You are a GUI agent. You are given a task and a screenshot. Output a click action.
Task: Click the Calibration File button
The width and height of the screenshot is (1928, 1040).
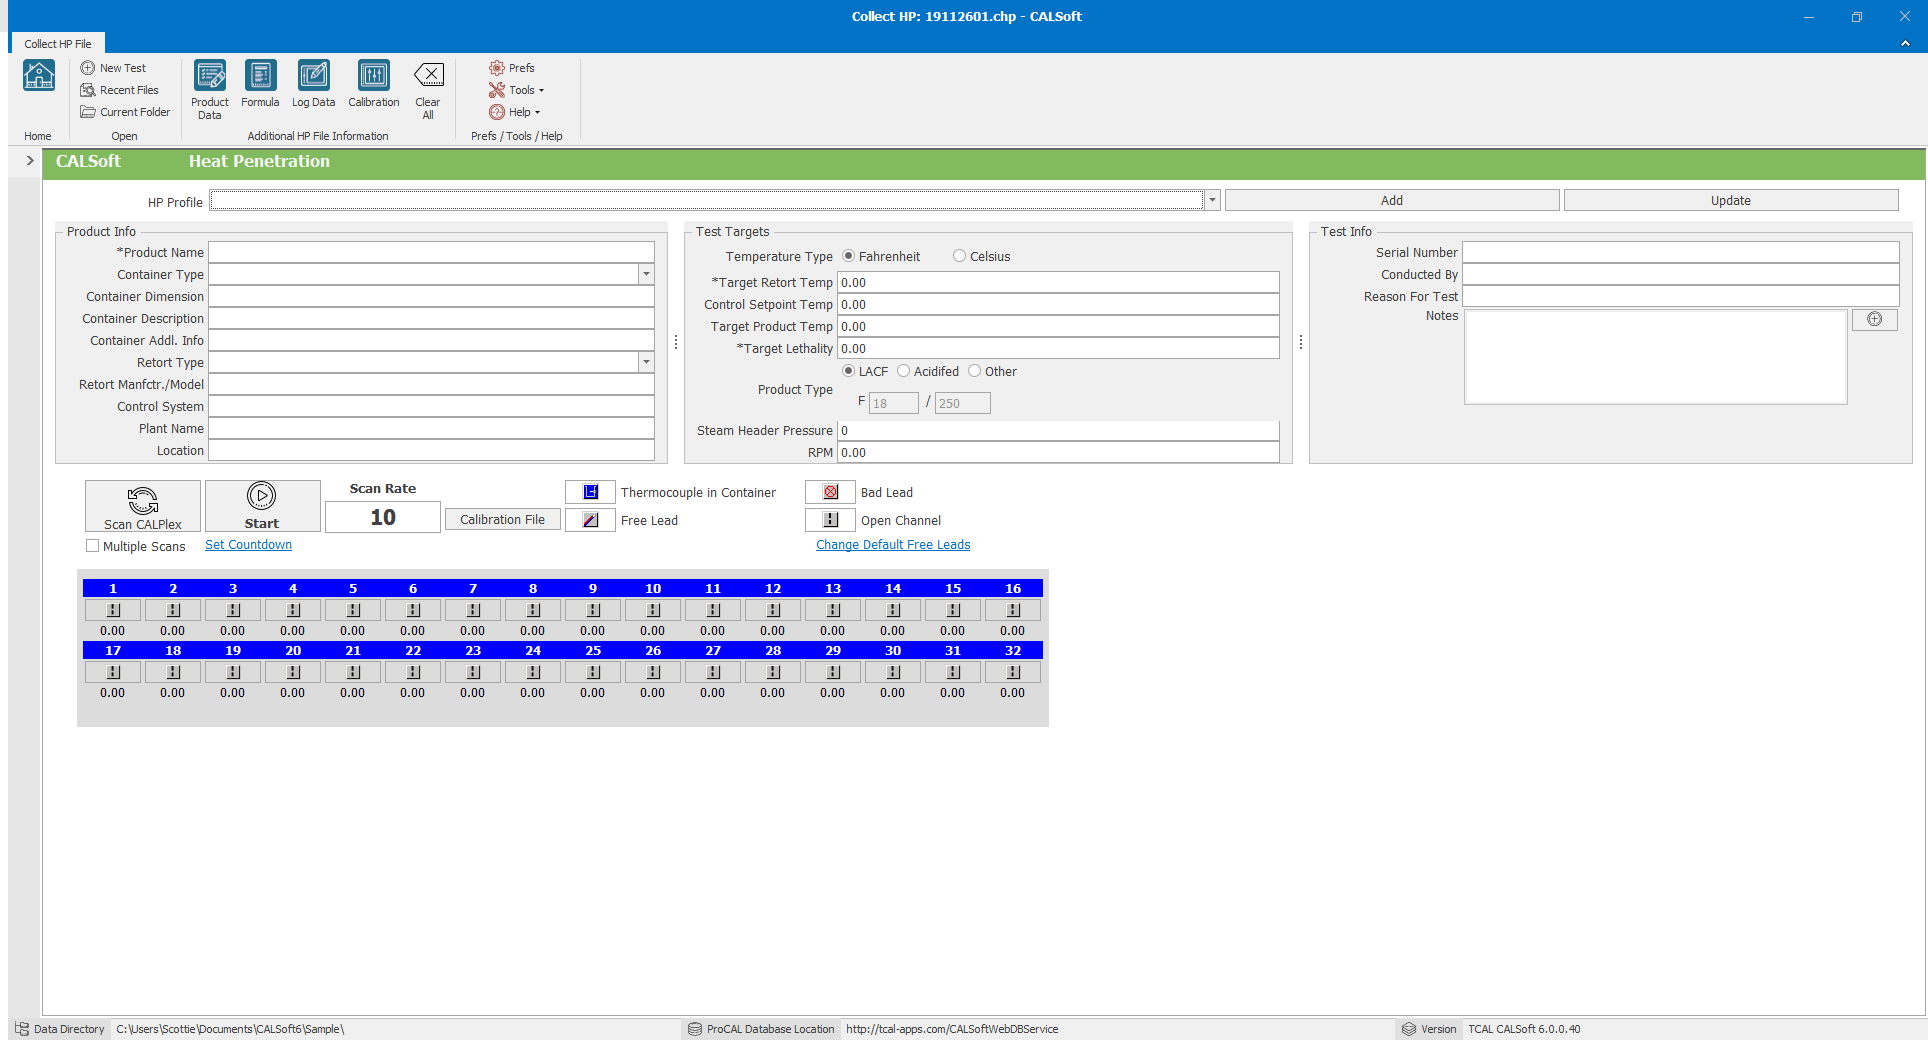pyautogui.click(x=503, y=519)
